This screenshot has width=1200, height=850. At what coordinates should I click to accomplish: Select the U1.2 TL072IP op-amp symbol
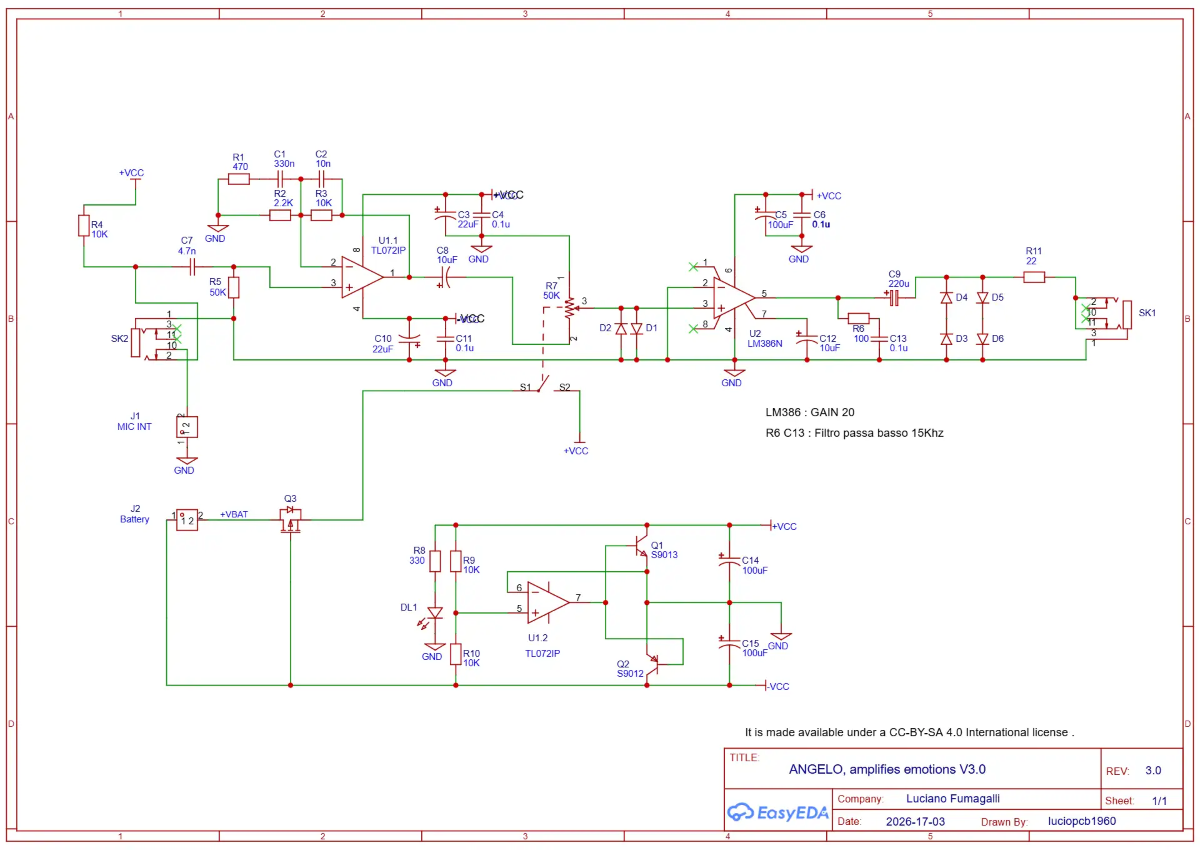pyautogui.click(x=548, y=601)
